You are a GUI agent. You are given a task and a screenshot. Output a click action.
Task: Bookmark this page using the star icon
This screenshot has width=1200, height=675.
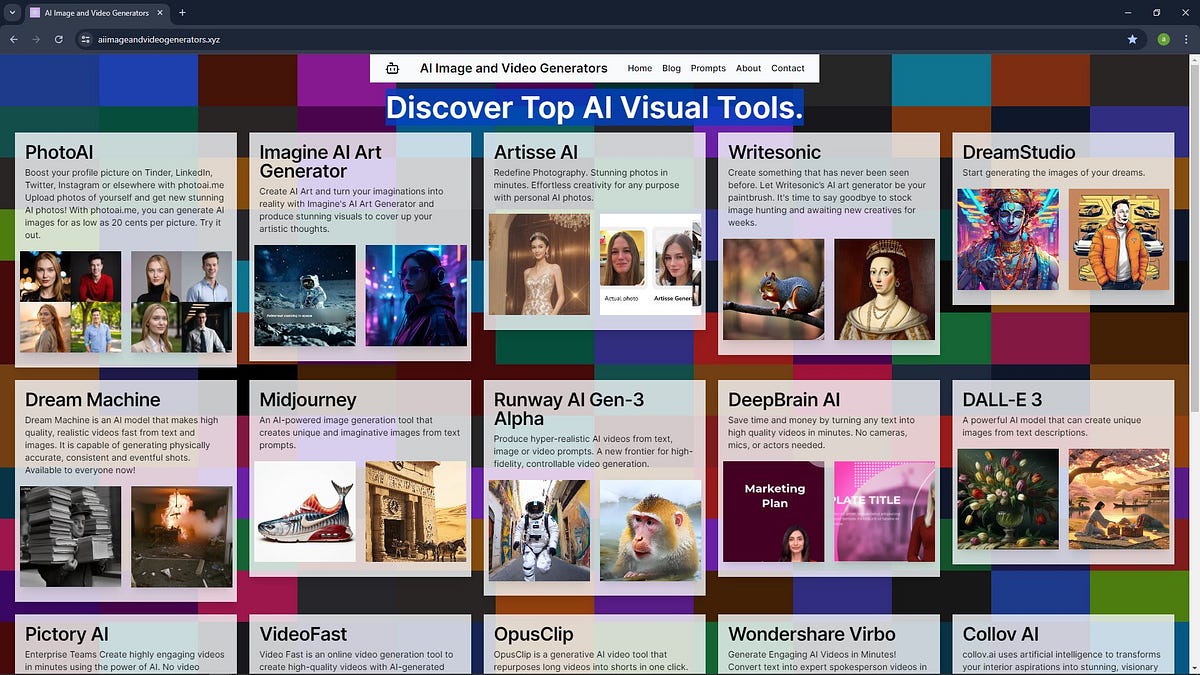pos(1132,39)
